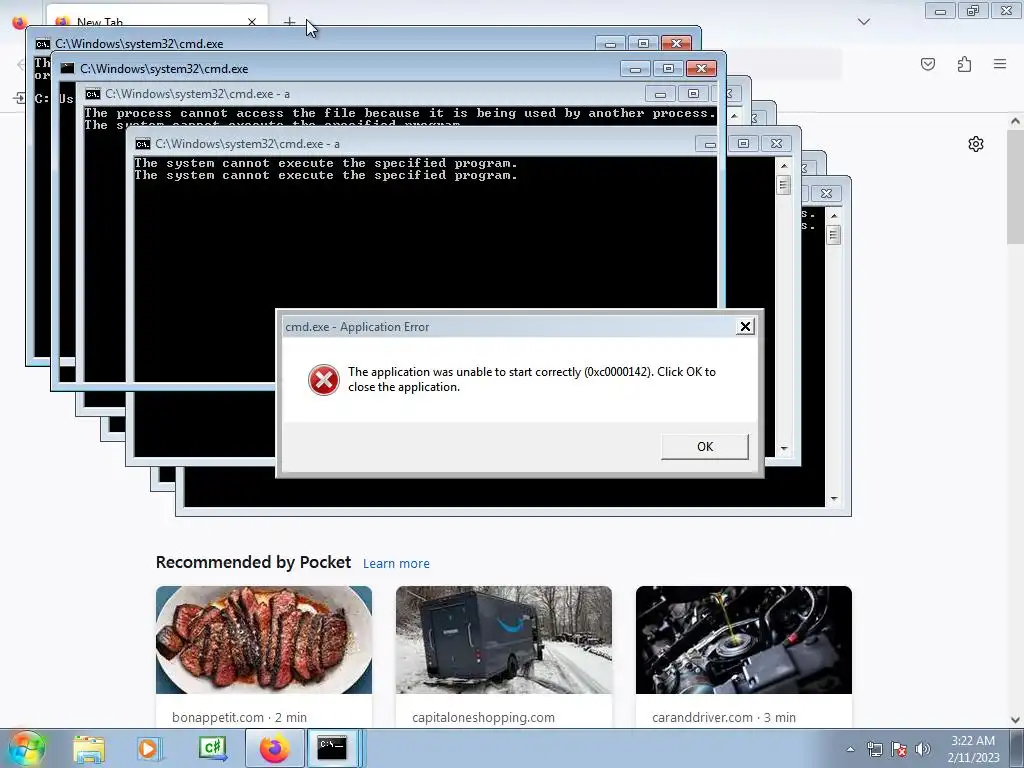Close the second cmd.exe window with red X
The height and width of the screenshot is (768, 1024).
click(701, 69)
